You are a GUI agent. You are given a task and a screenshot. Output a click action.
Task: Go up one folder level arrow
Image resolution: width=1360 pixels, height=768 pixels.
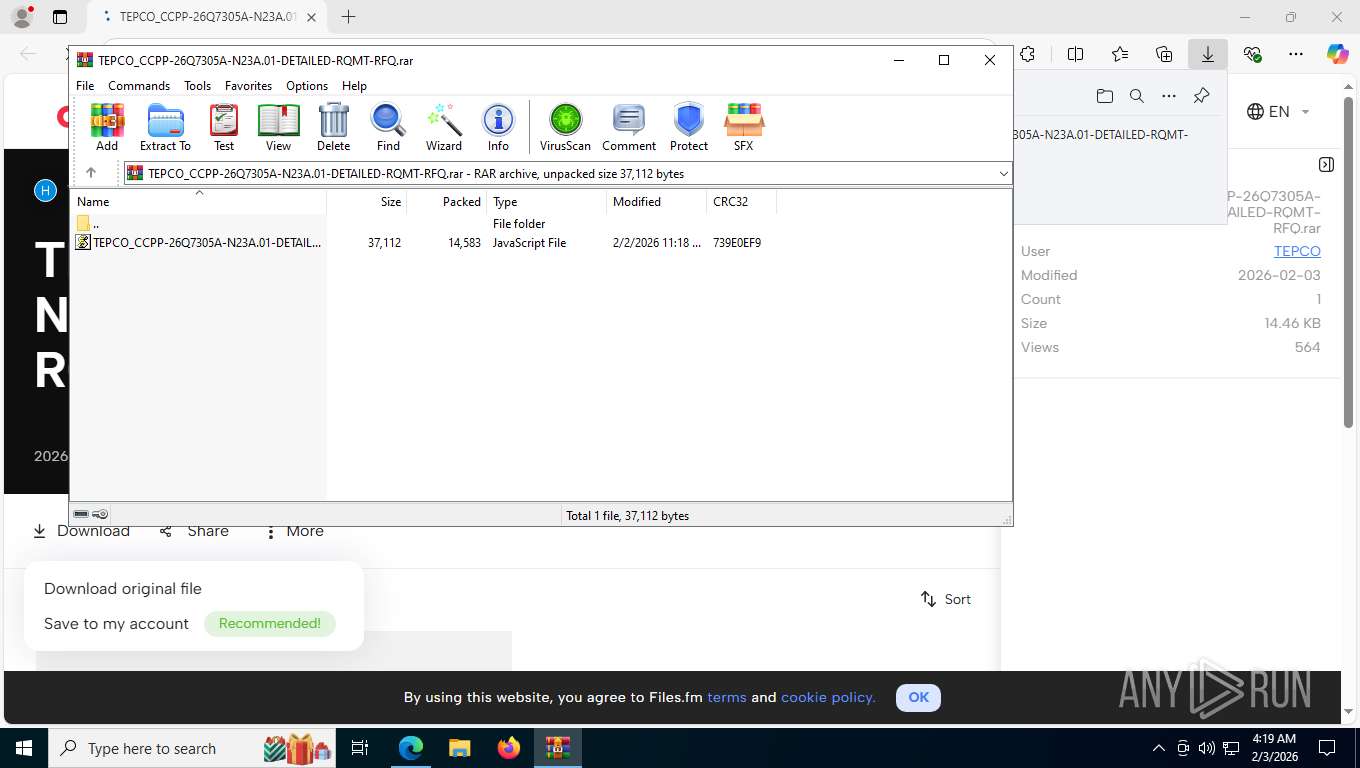click(91, 173)
